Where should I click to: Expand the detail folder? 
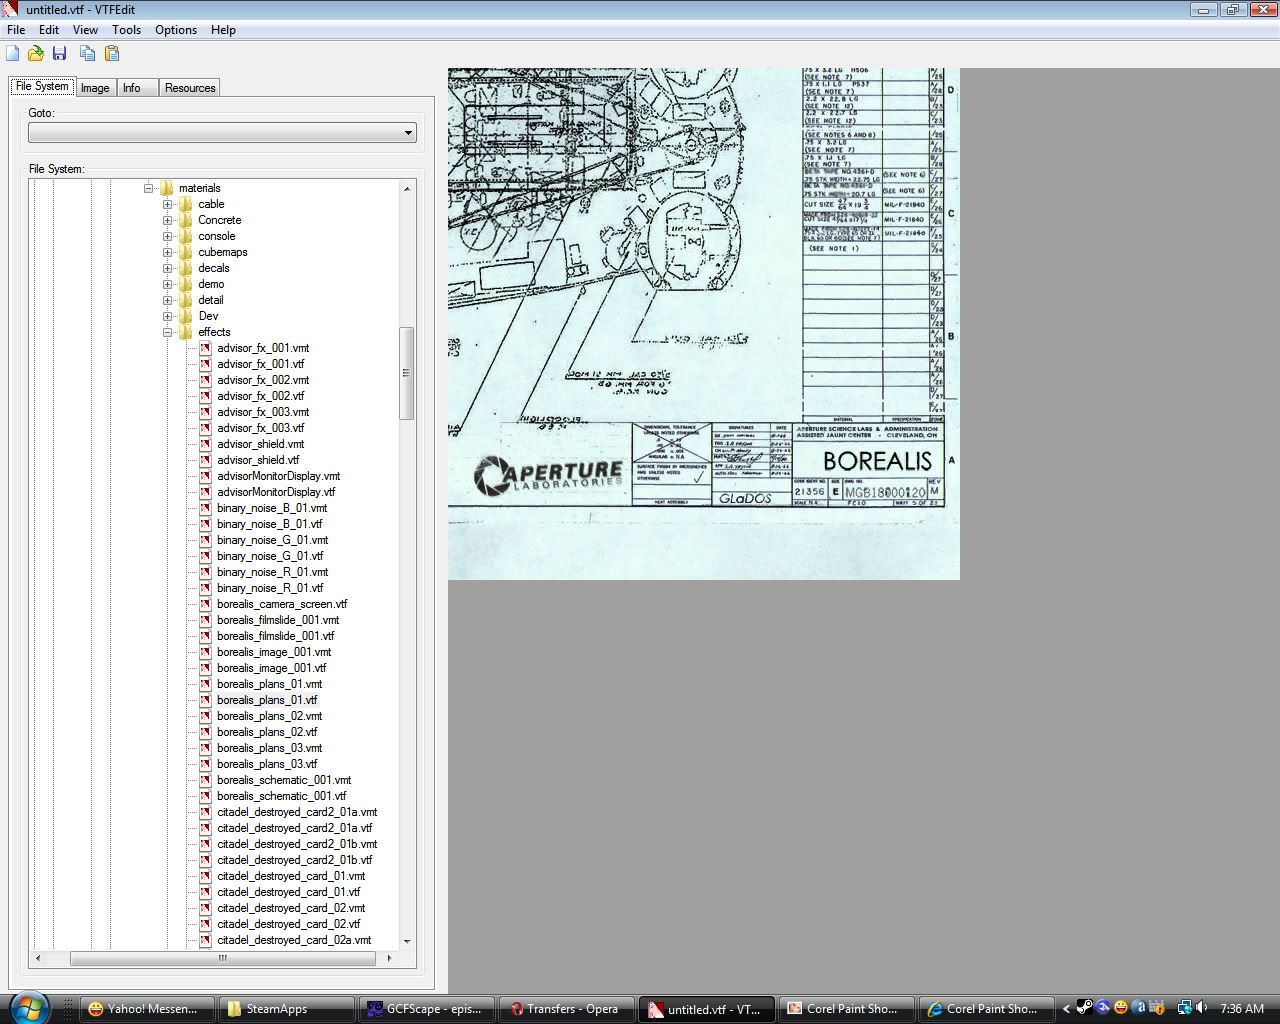(x=168, y=300)
